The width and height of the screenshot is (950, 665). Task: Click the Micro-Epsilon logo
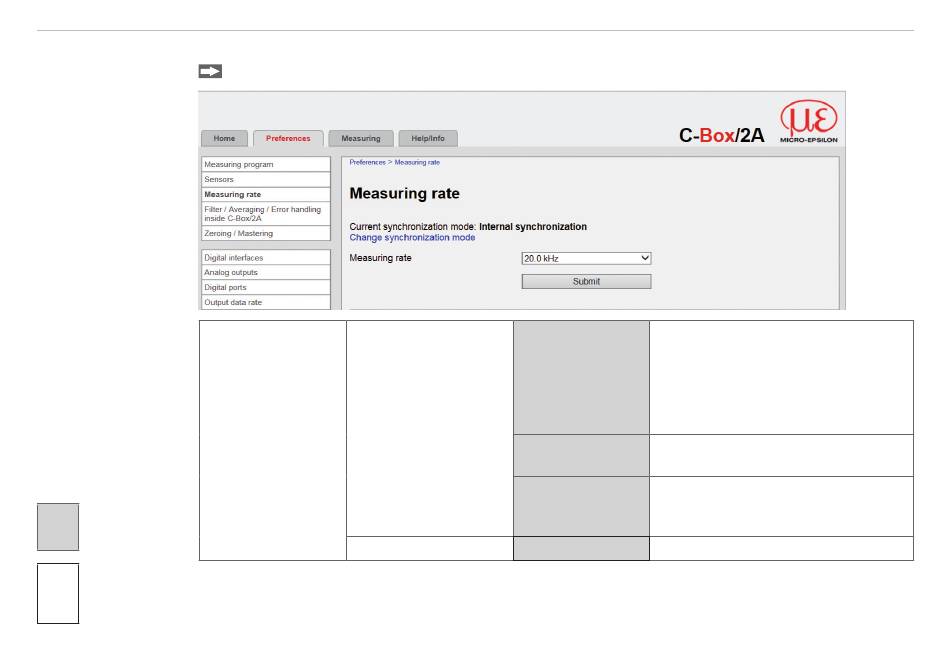pos(809,121)
